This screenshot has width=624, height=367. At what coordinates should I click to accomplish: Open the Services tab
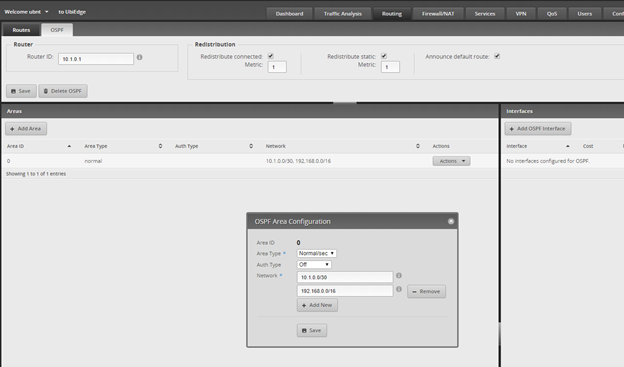485,14
